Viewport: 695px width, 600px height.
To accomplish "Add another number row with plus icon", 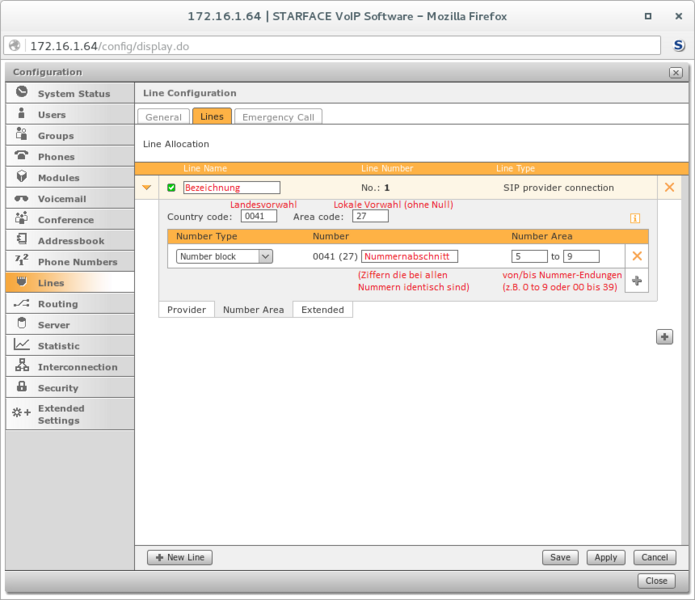I will pyautogui.click(x=637, y=281).
